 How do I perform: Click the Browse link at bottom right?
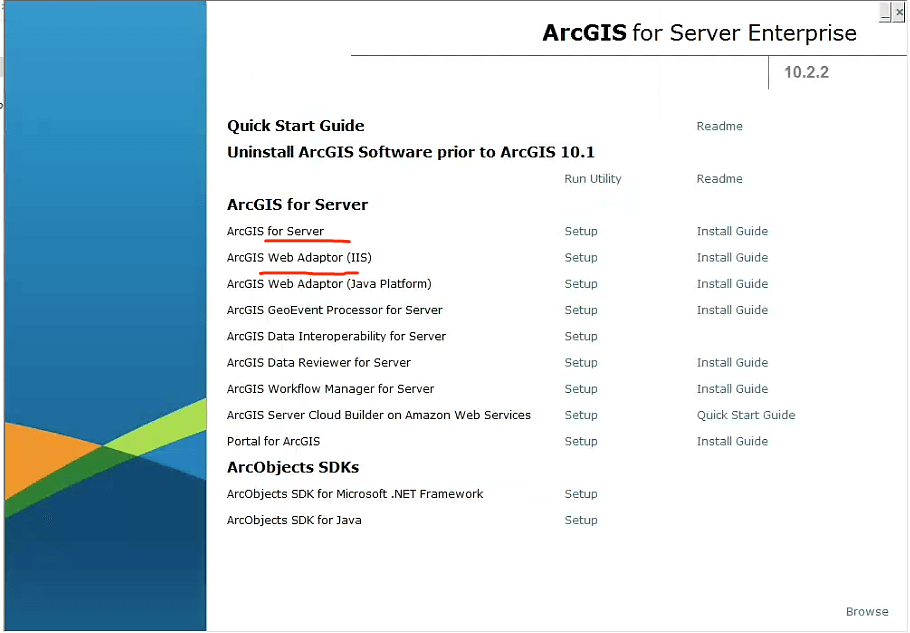point(866,612)
